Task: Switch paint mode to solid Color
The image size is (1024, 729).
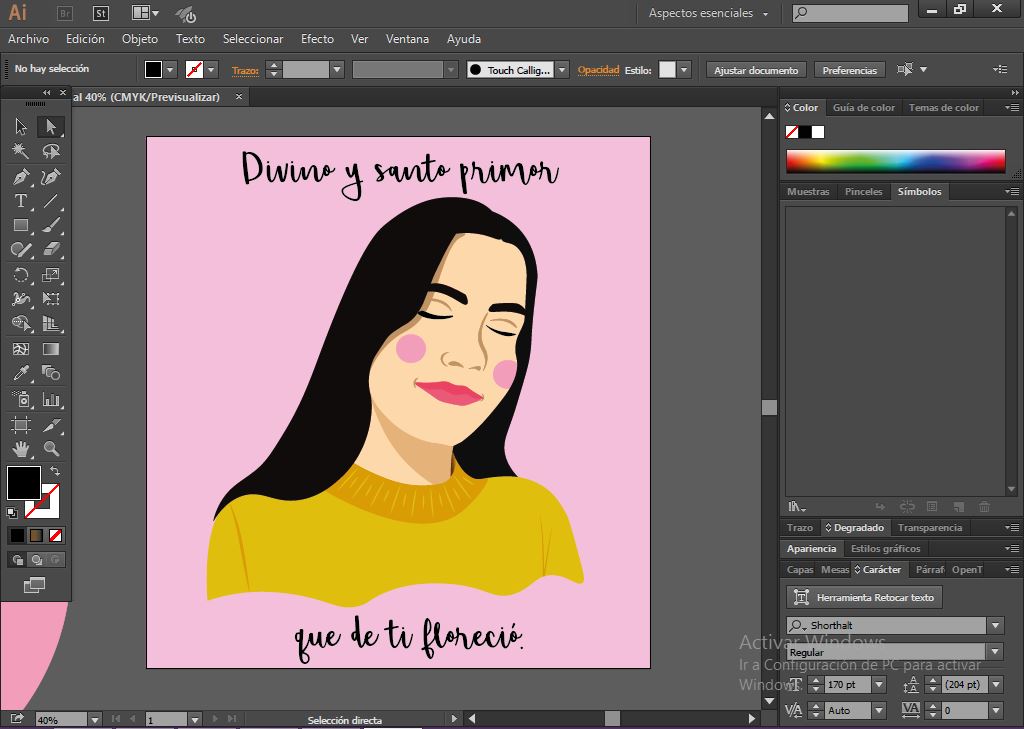Action: (x=17, y=536)
